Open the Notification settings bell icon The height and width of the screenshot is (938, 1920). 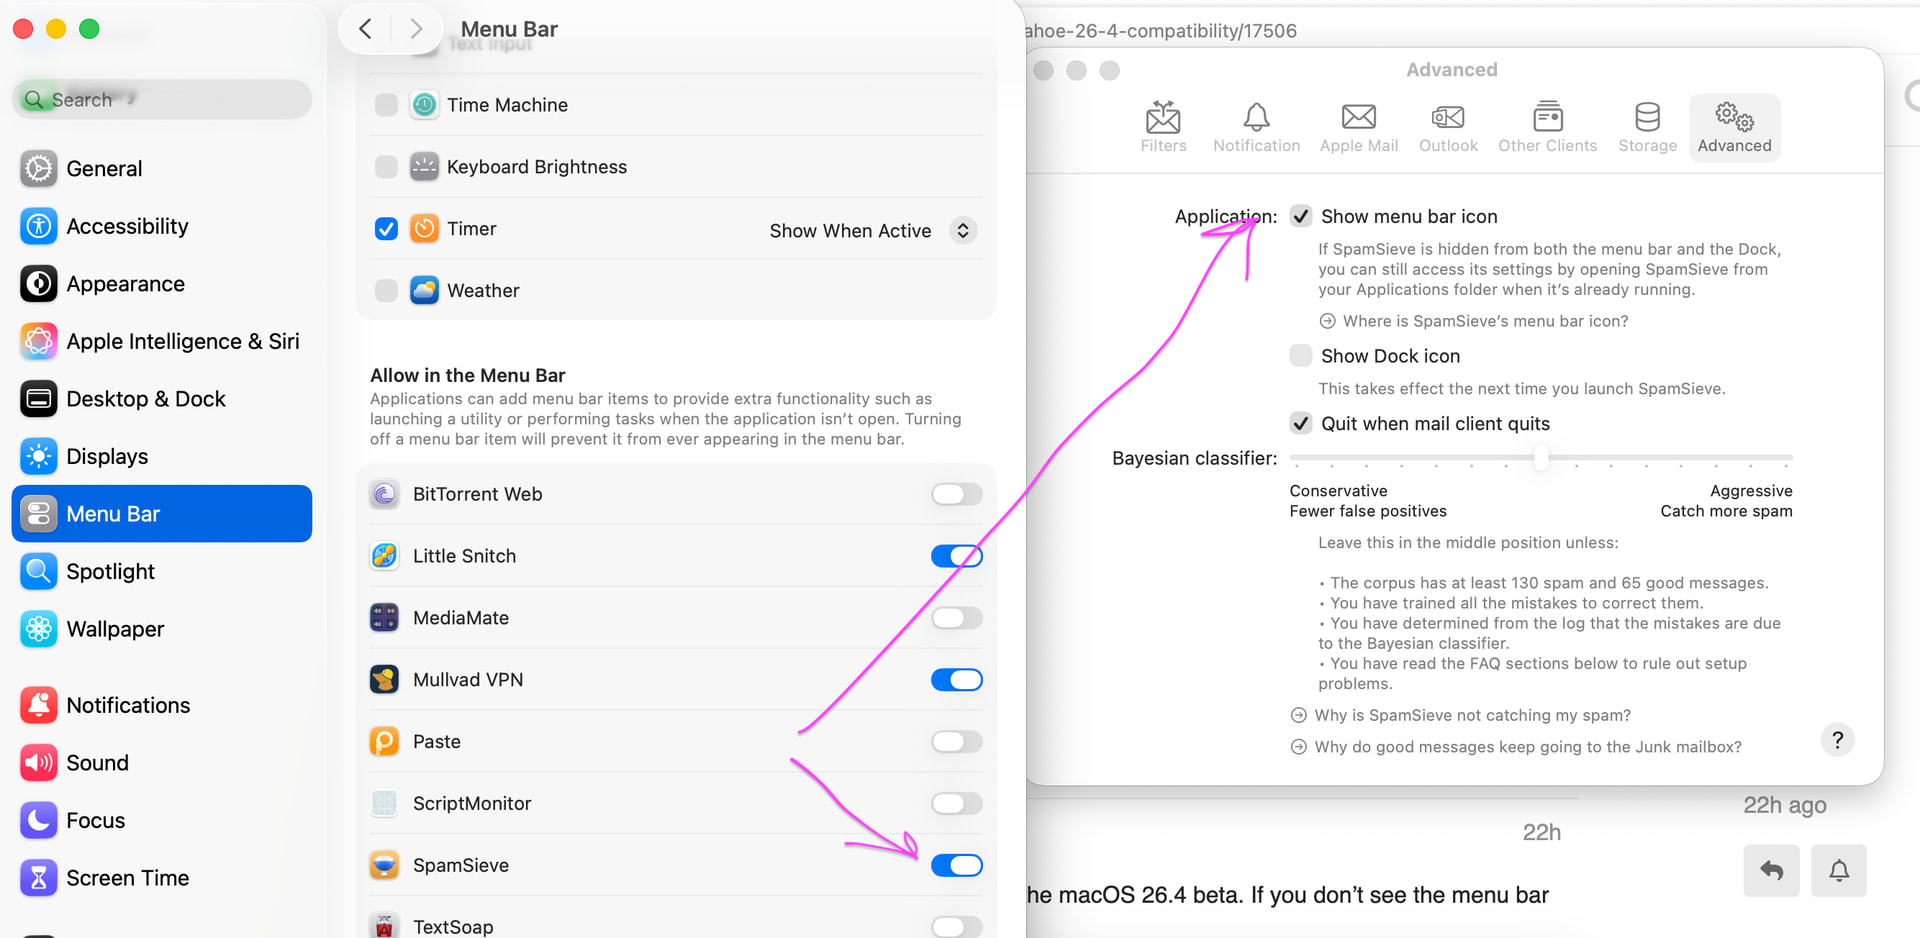[1256, 127]
